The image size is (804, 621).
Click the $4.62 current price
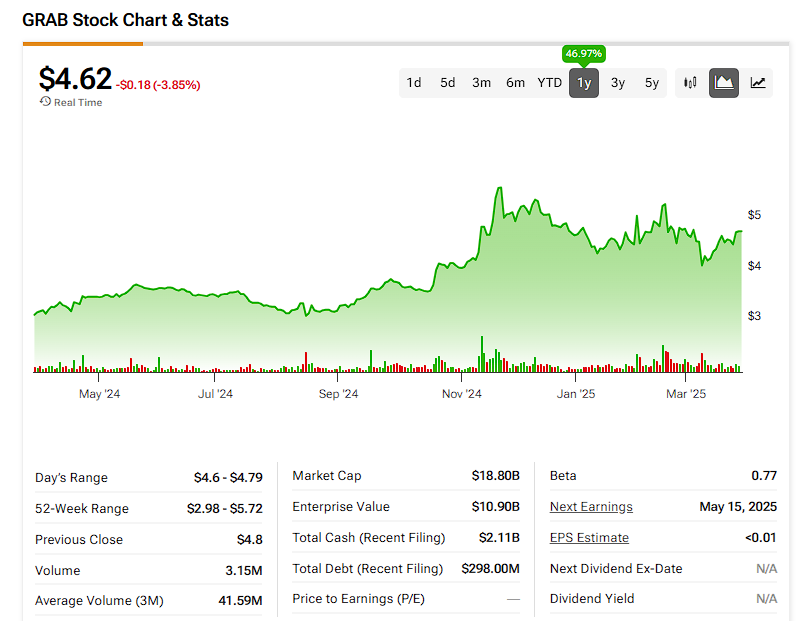(75, 79)
